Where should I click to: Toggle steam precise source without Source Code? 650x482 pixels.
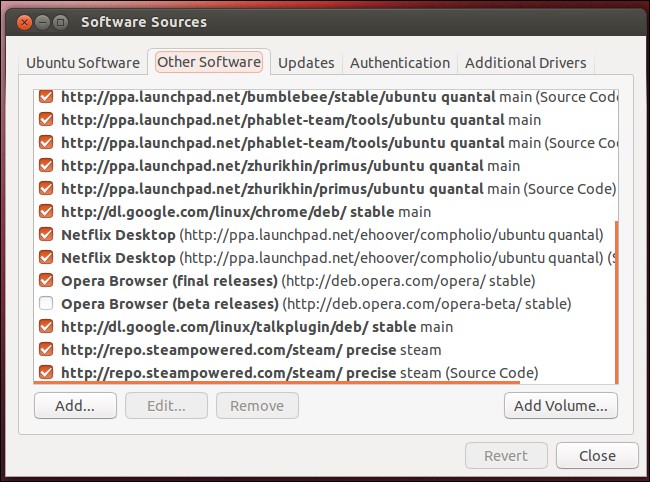(x=46, y=350)
